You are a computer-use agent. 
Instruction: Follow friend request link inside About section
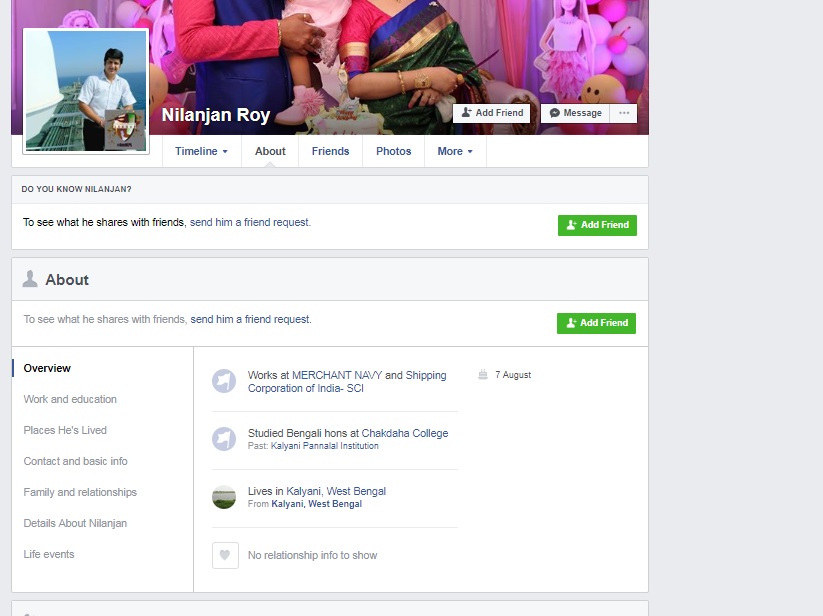pyautogui.click(x=250, y=320)
